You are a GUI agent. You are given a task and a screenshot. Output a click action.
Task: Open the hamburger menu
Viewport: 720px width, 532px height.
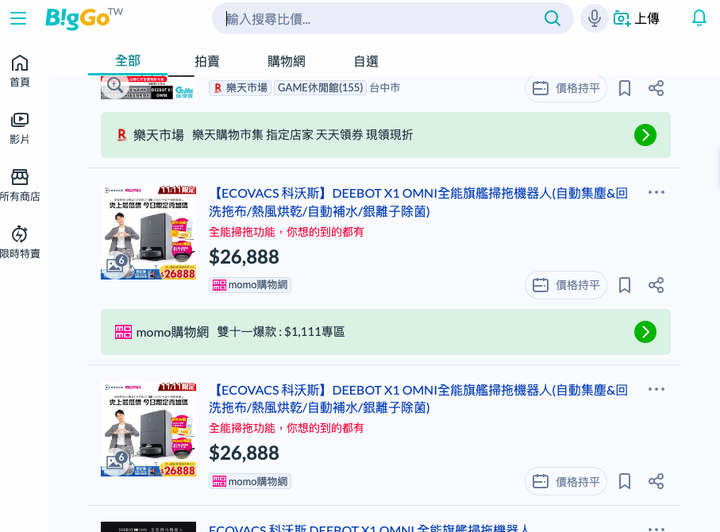[x=18, y=18]
